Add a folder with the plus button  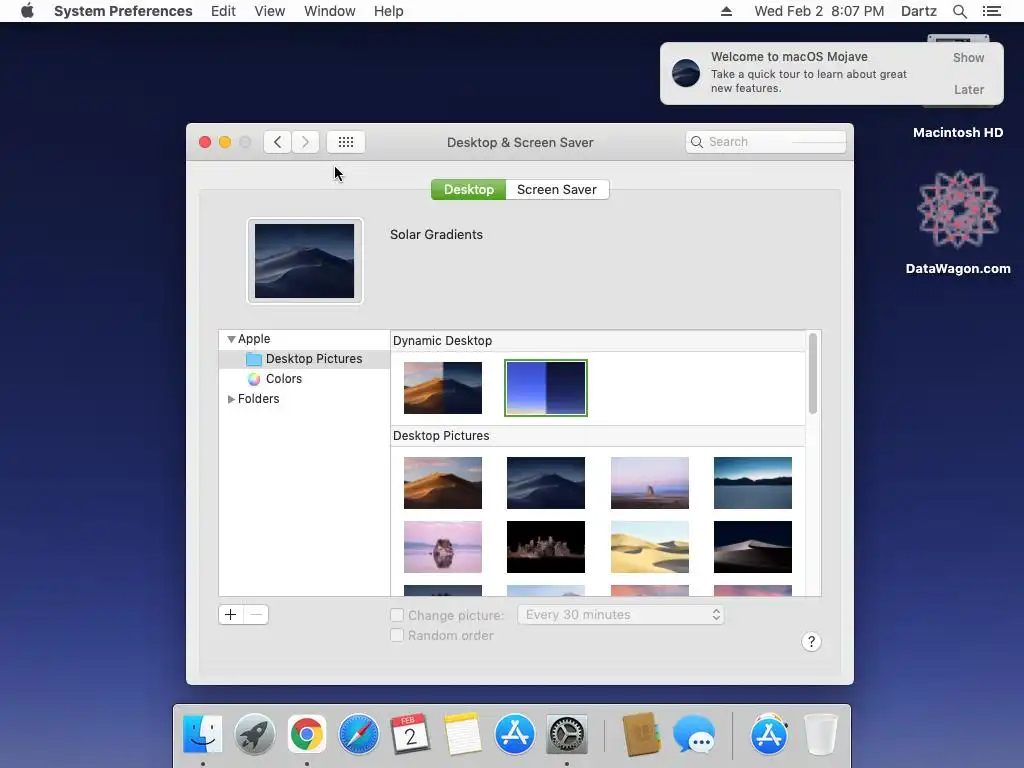(x=231, y=615)
